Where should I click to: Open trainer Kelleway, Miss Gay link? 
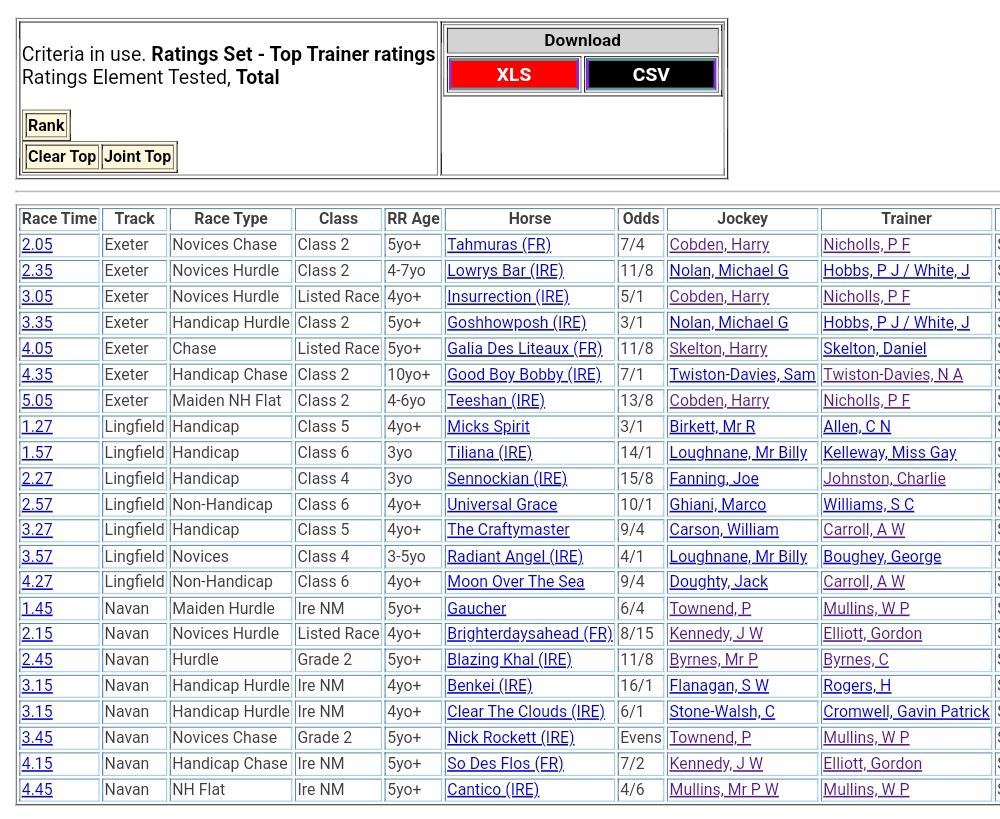pyautogui.click(x=889, y=453)
